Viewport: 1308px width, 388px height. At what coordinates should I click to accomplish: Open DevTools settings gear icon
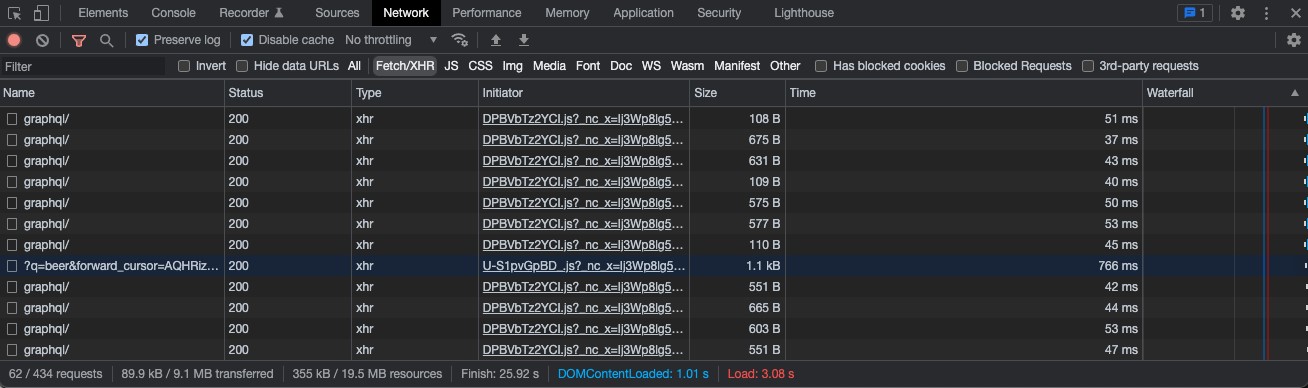(x=1238, y=13)
